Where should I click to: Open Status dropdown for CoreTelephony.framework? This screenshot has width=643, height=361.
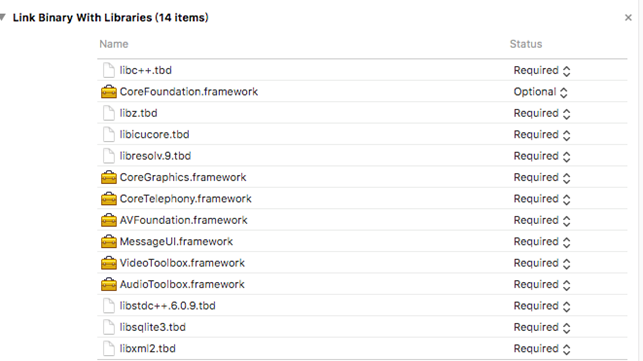[542, 199]
